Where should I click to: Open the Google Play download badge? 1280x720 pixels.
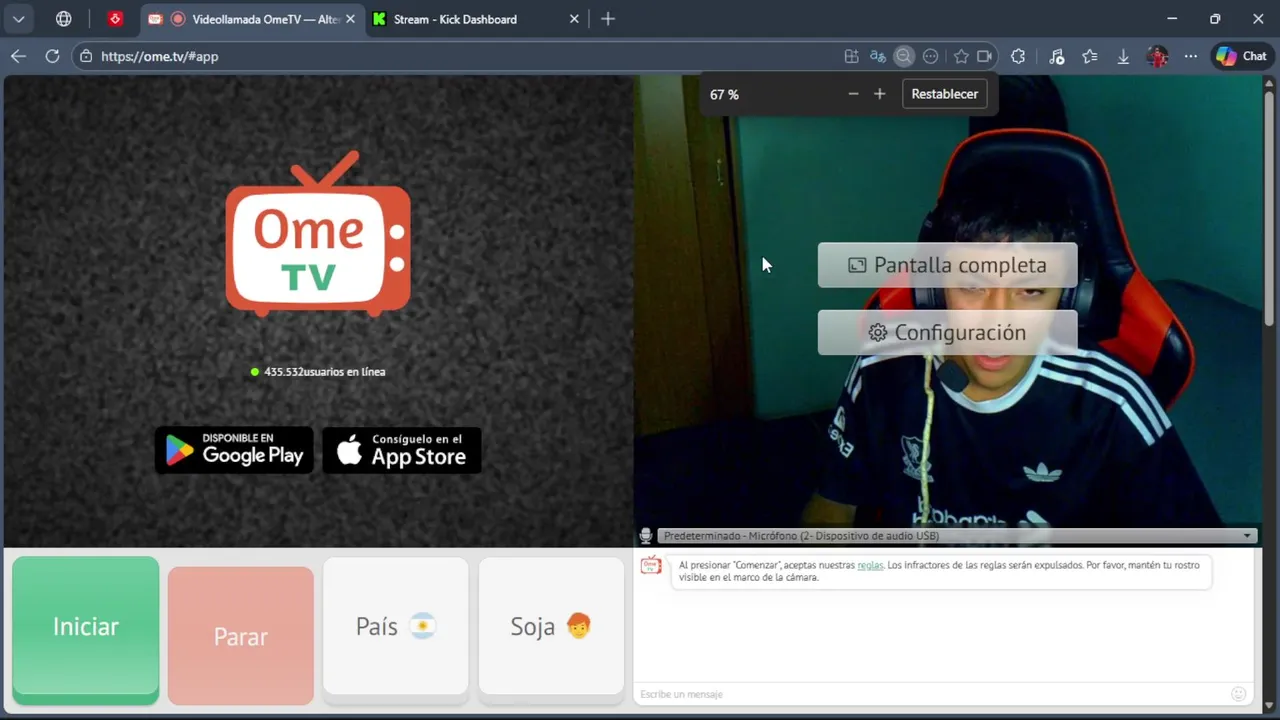point(234,450)
